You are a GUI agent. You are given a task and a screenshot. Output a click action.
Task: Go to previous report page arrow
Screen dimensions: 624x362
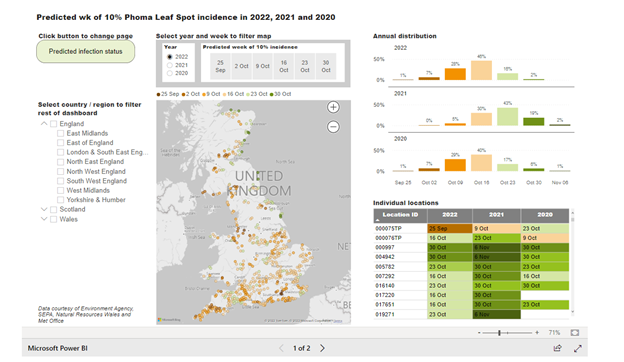coord(281,348)
